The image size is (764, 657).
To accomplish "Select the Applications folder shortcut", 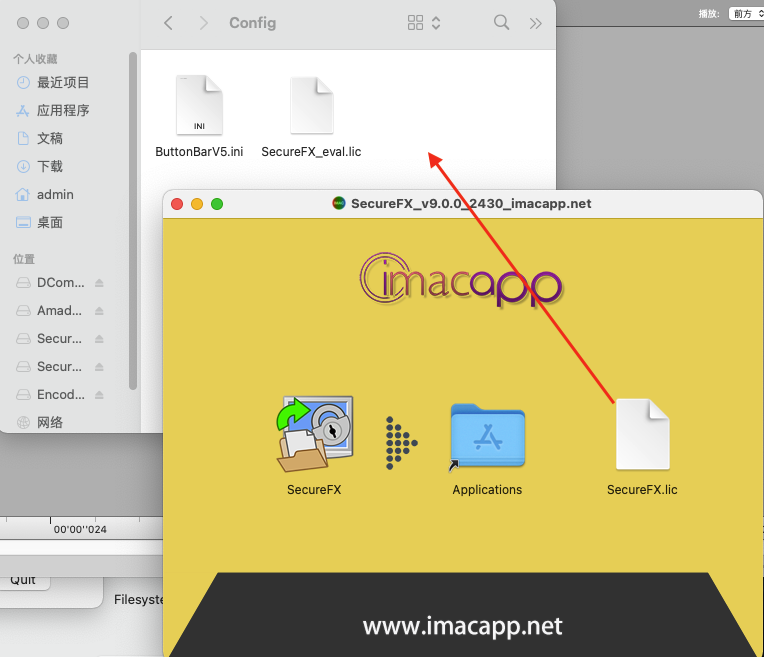I will [487, 436].
